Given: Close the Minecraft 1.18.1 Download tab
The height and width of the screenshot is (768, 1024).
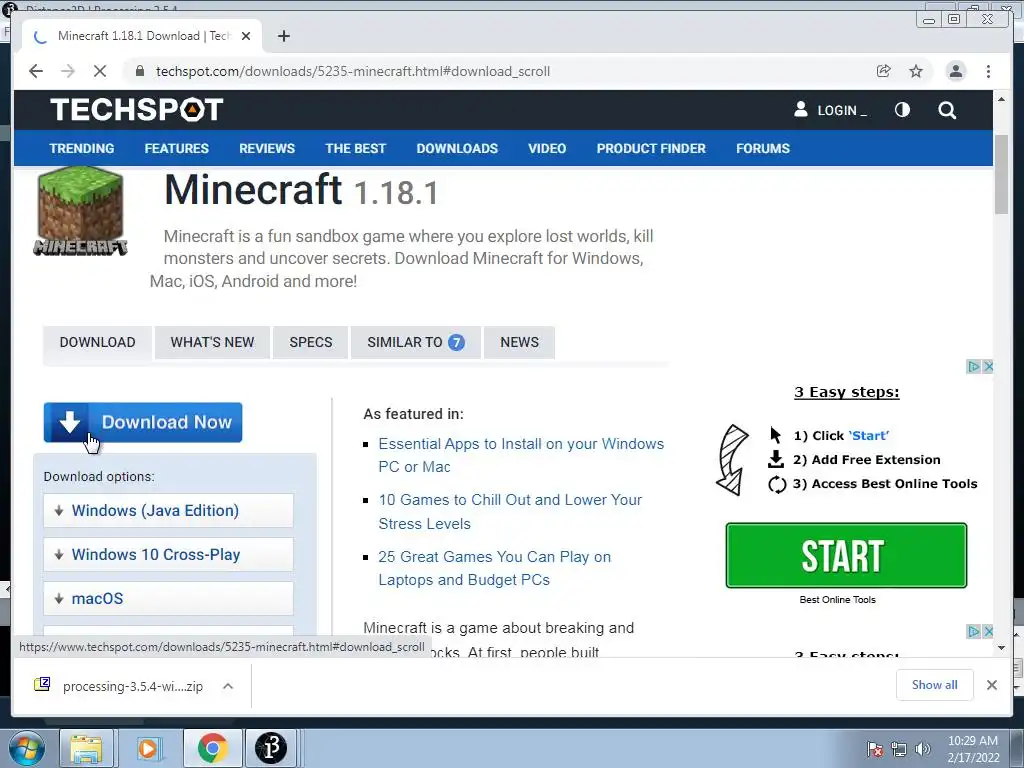Looking at the screenshot, I should click(246, 36).
